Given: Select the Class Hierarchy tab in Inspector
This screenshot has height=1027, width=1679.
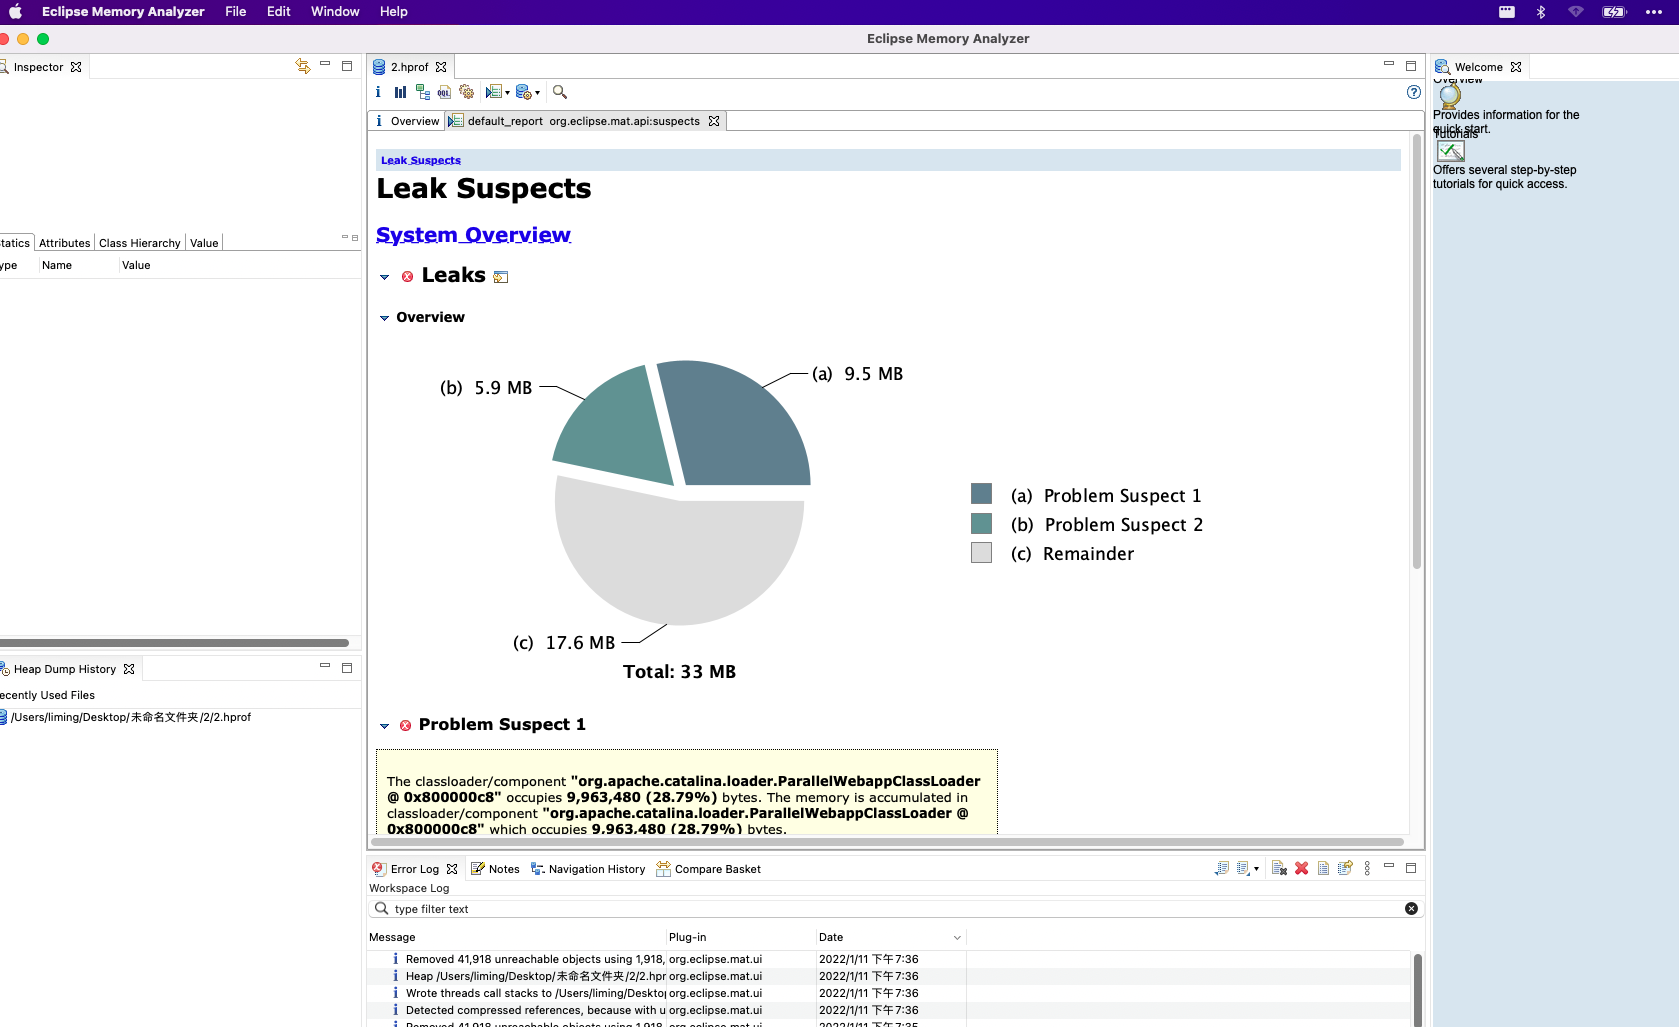Looking at the screenshot, I should [x=140, y=243].
